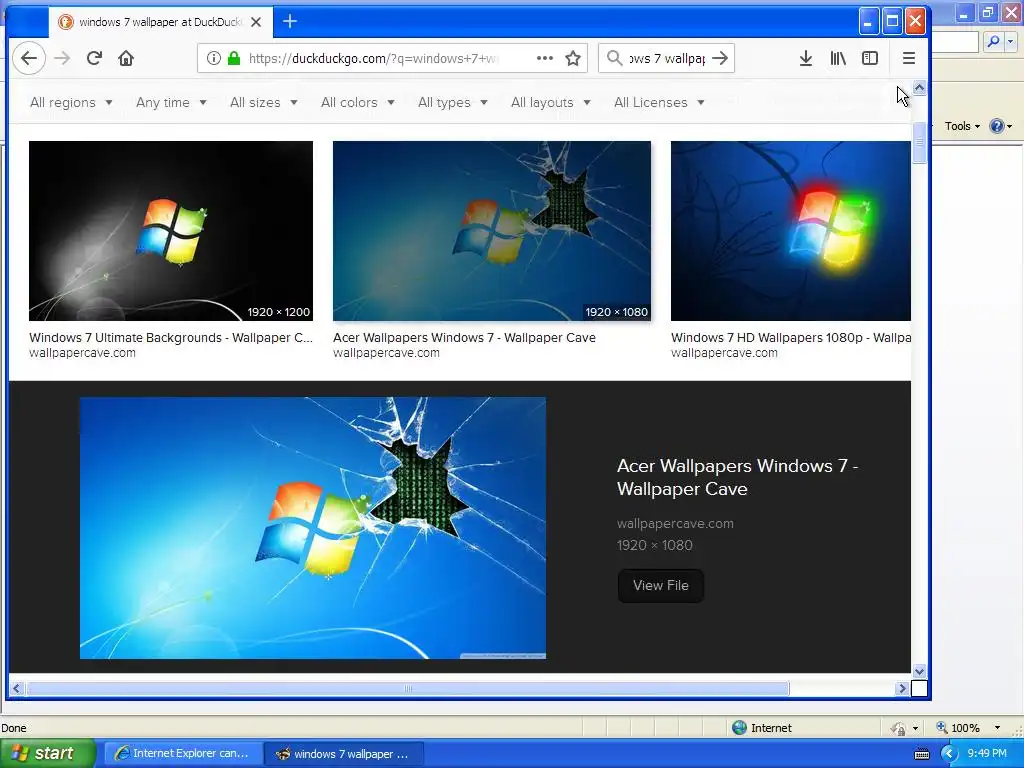
Task: Click the vertical scrollbar thumb
Action: [919, 143]
